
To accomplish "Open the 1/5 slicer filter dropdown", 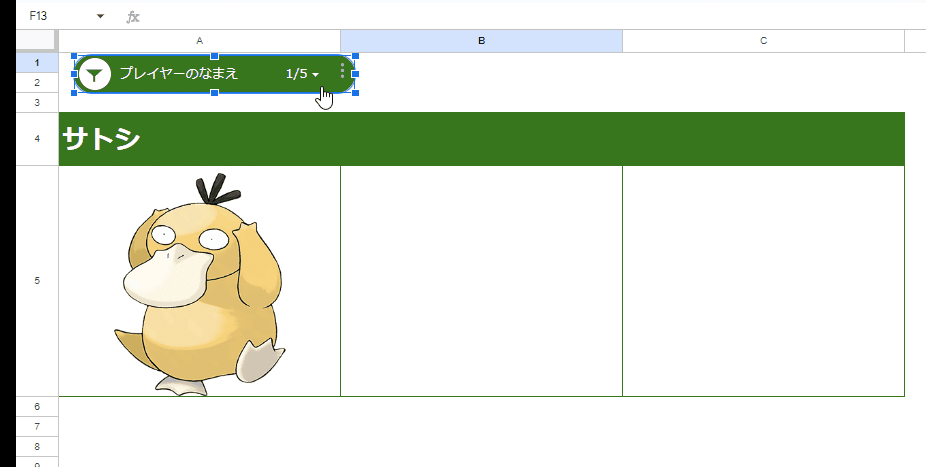I will (x=302, y=74).
